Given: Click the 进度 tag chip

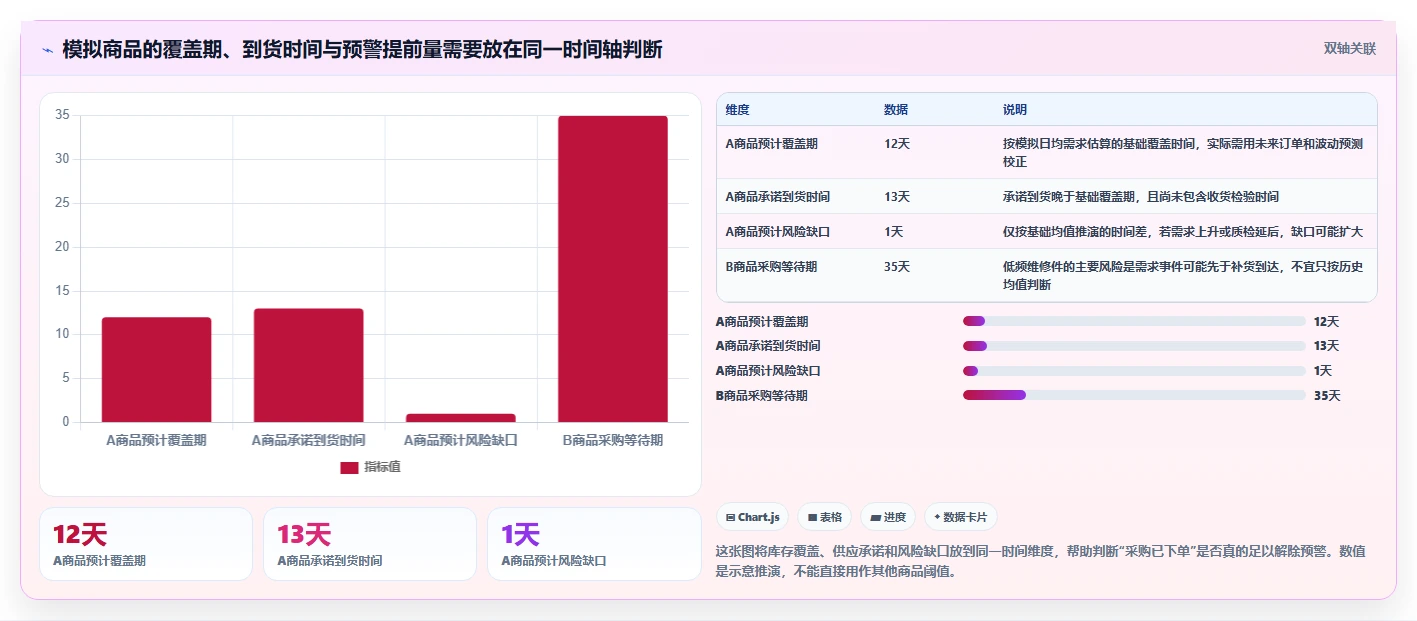Looking at the screenshot, I should point(888,517).
